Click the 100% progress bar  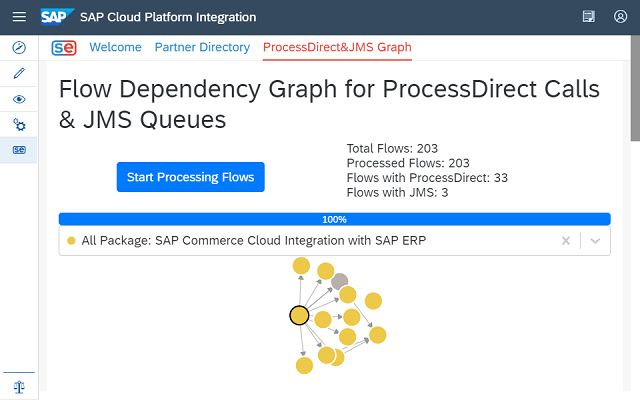[334, 218]
